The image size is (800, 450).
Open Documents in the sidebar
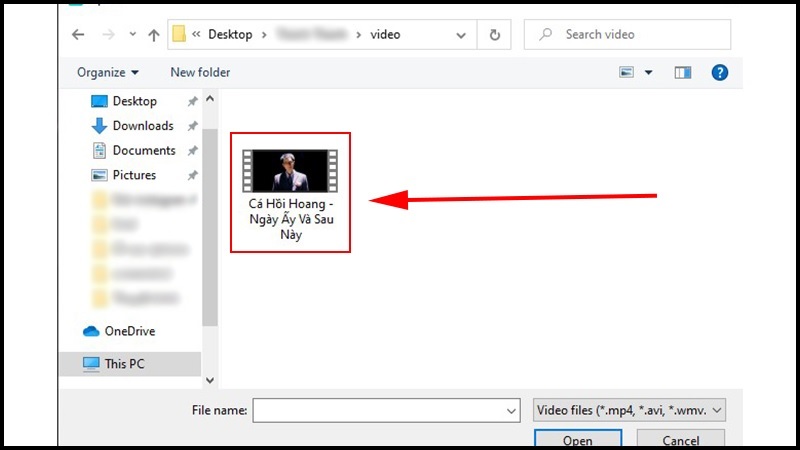(134, 150)
